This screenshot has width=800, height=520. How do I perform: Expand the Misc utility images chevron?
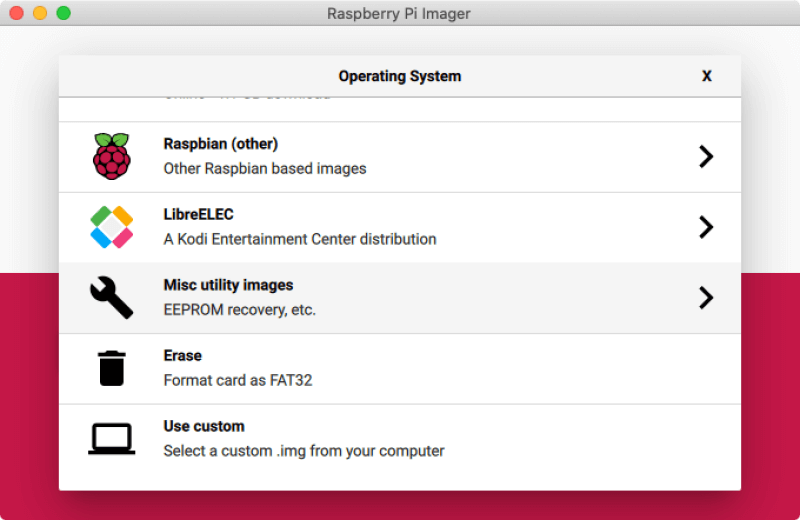pos(706,298)
